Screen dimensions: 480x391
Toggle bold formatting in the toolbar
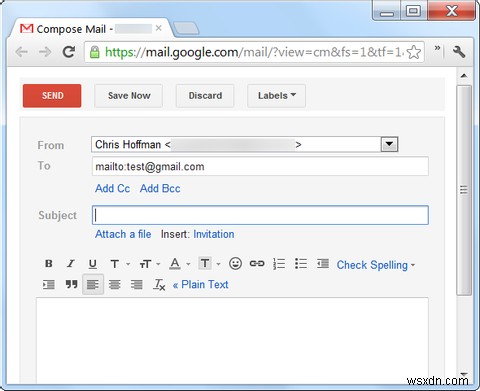point(49,264)
